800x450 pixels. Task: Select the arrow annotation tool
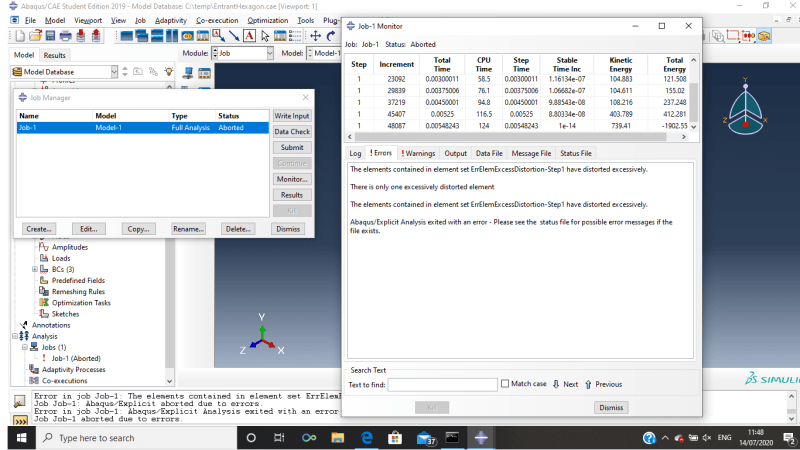(x=234, y=36)
